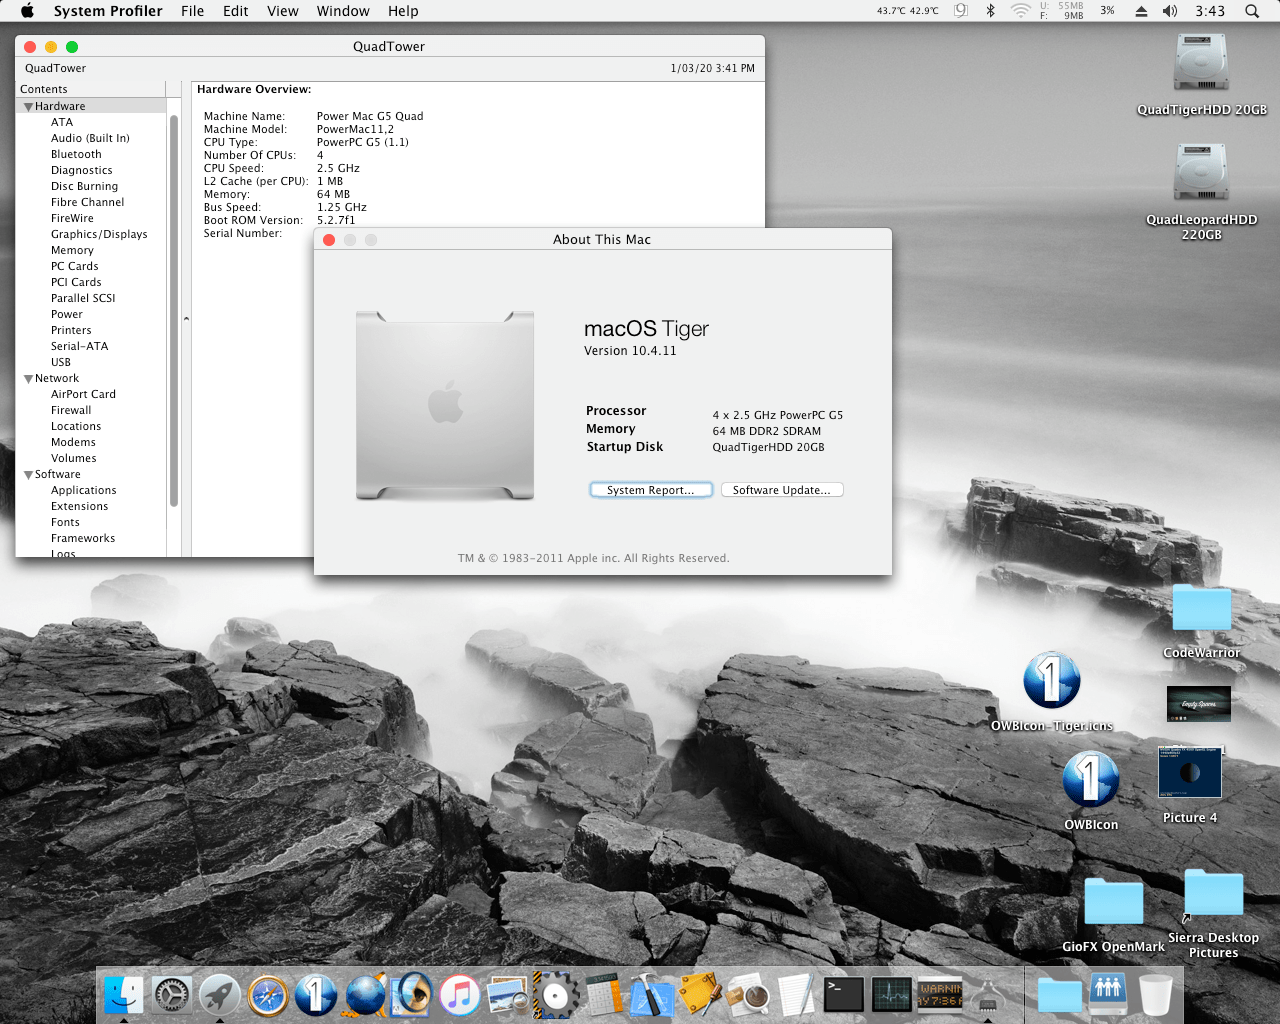Open the Apple menu
This screenshot has height=1024, width=1280.
click(27, 11)
